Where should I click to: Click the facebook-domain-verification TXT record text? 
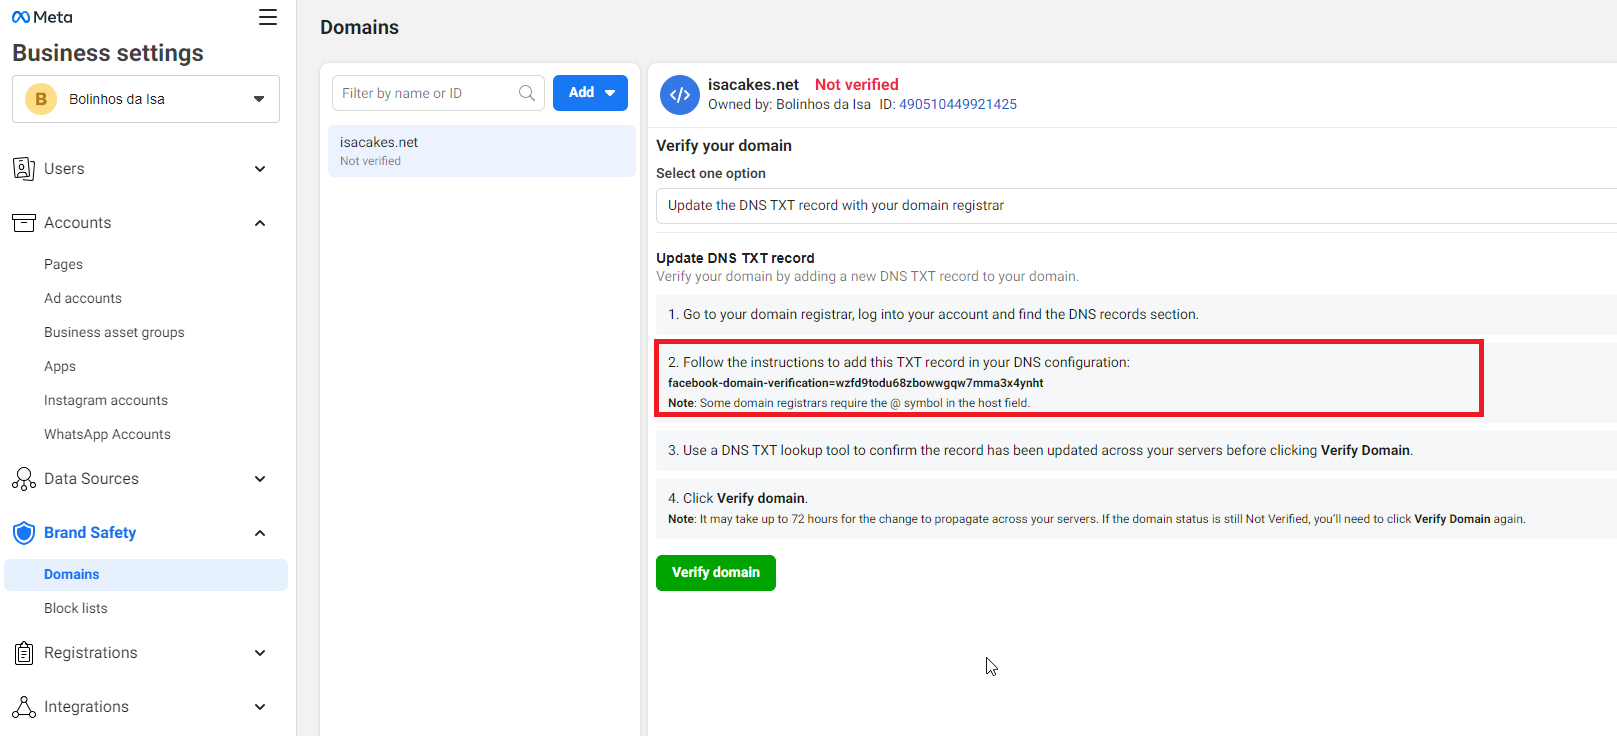tap(856, 383)
